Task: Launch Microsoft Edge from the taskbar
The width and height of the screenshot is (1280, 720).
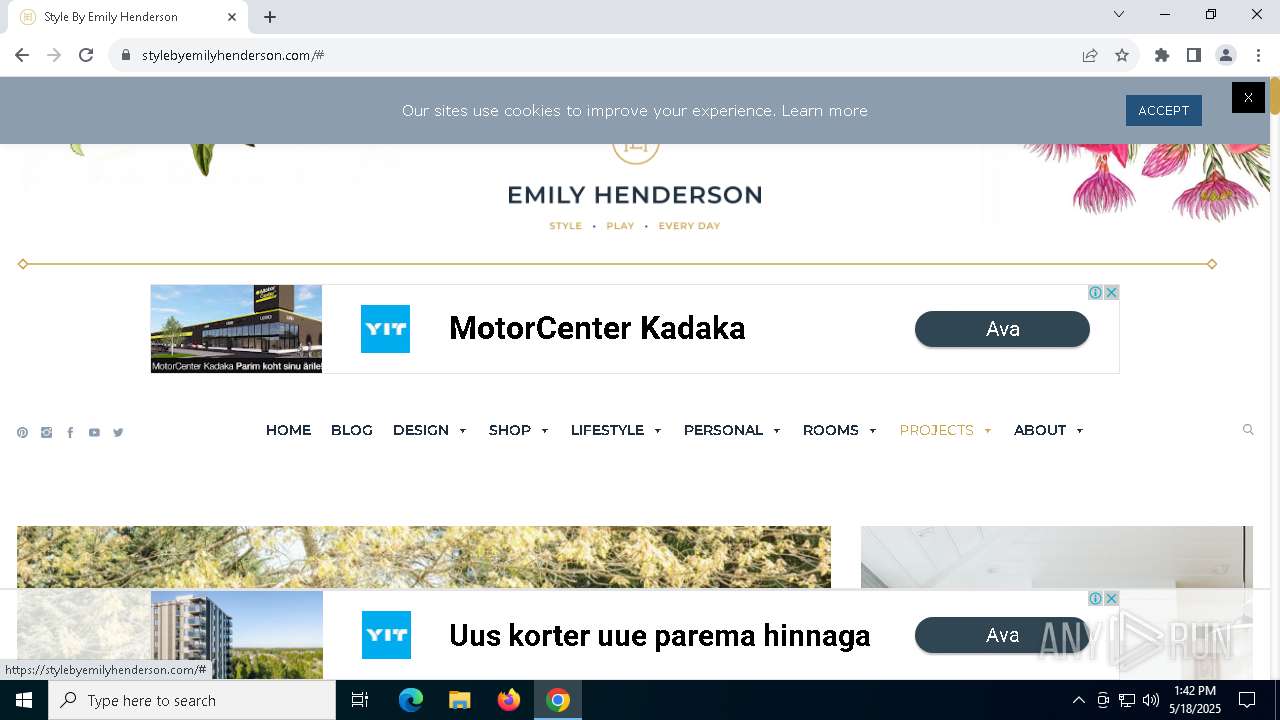Action: [411, 700]
